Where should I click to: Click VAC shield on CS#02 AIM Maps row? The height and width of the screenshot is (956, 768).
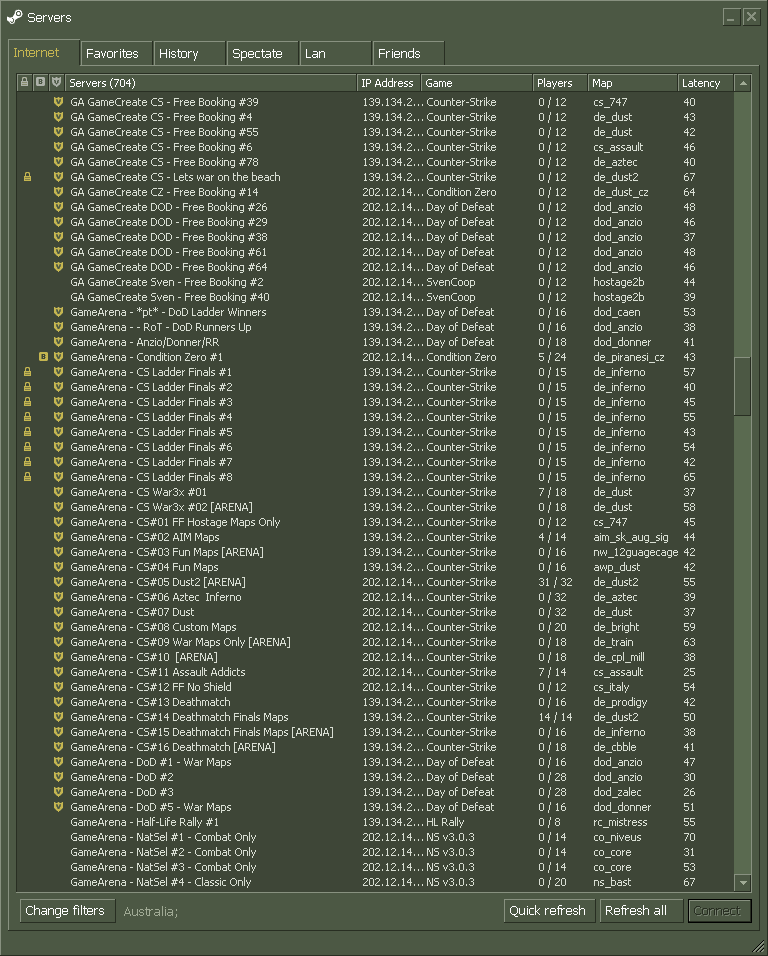[x=59, y=537]
